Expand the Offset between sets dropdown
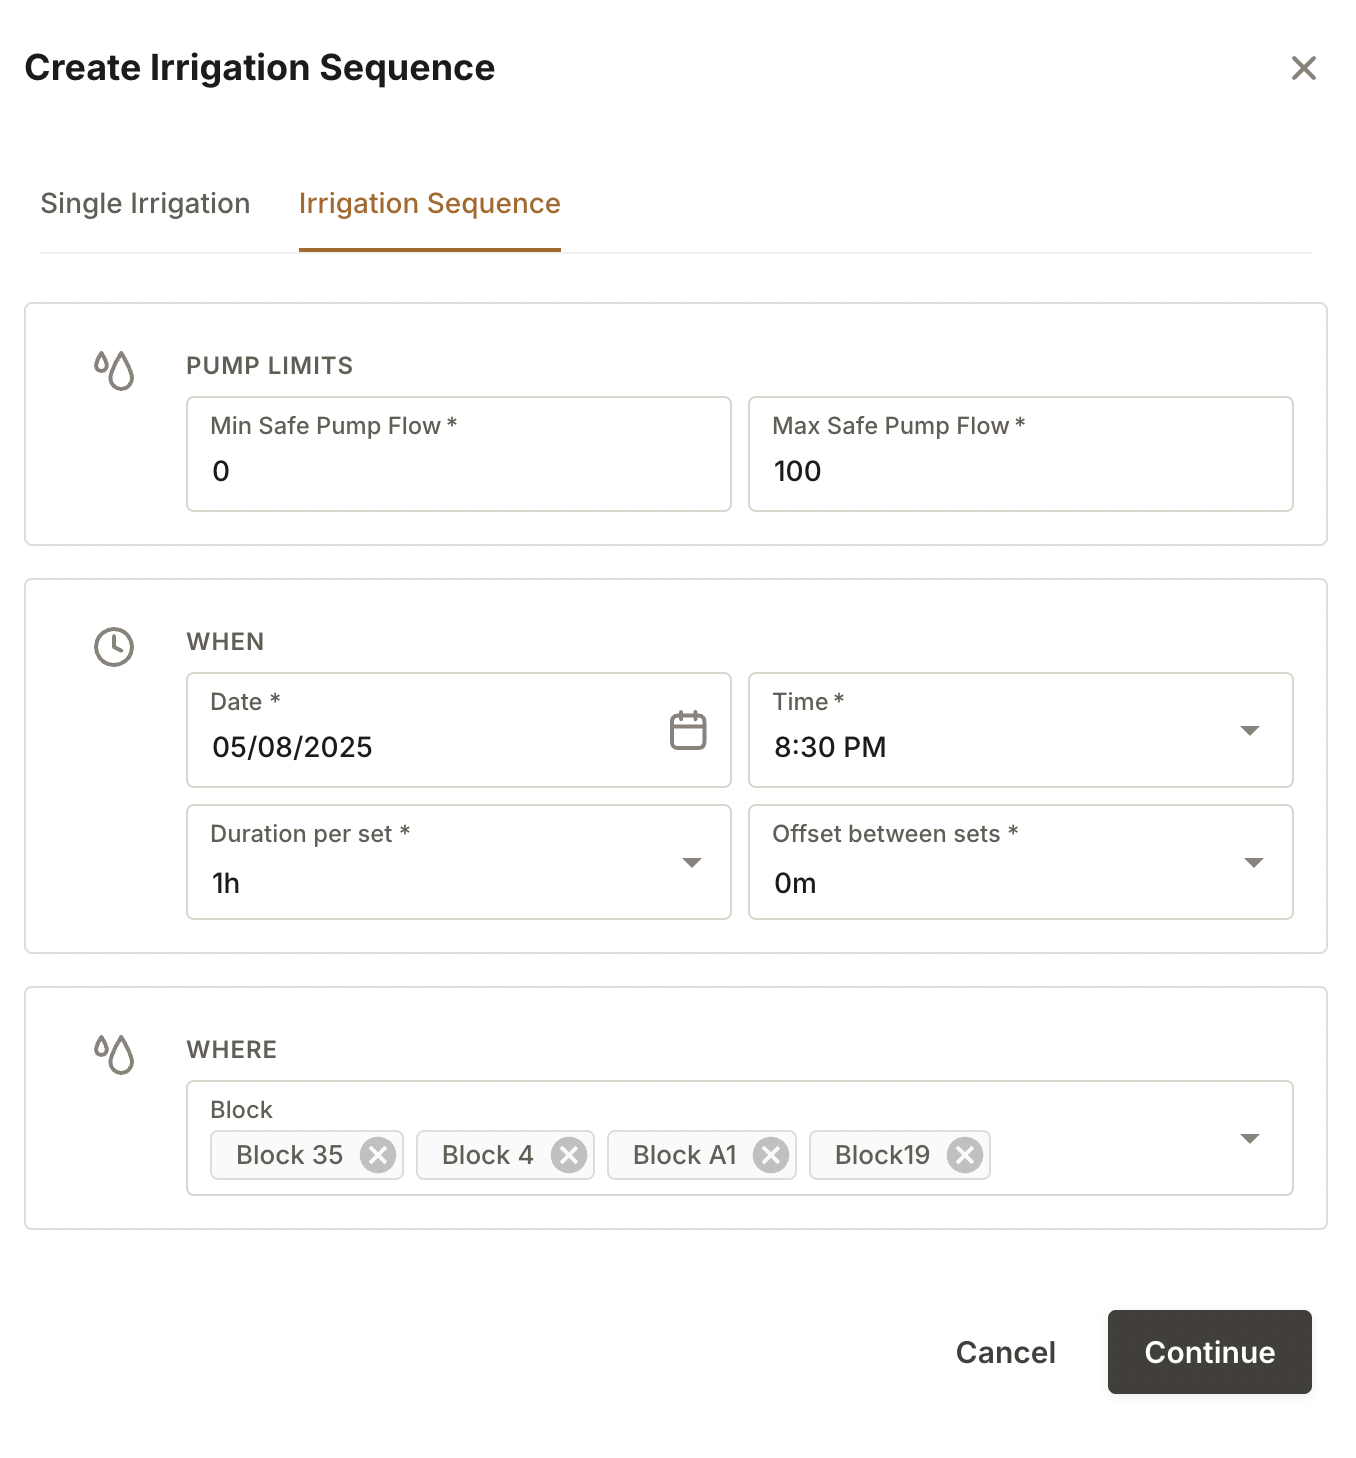 1253,863
